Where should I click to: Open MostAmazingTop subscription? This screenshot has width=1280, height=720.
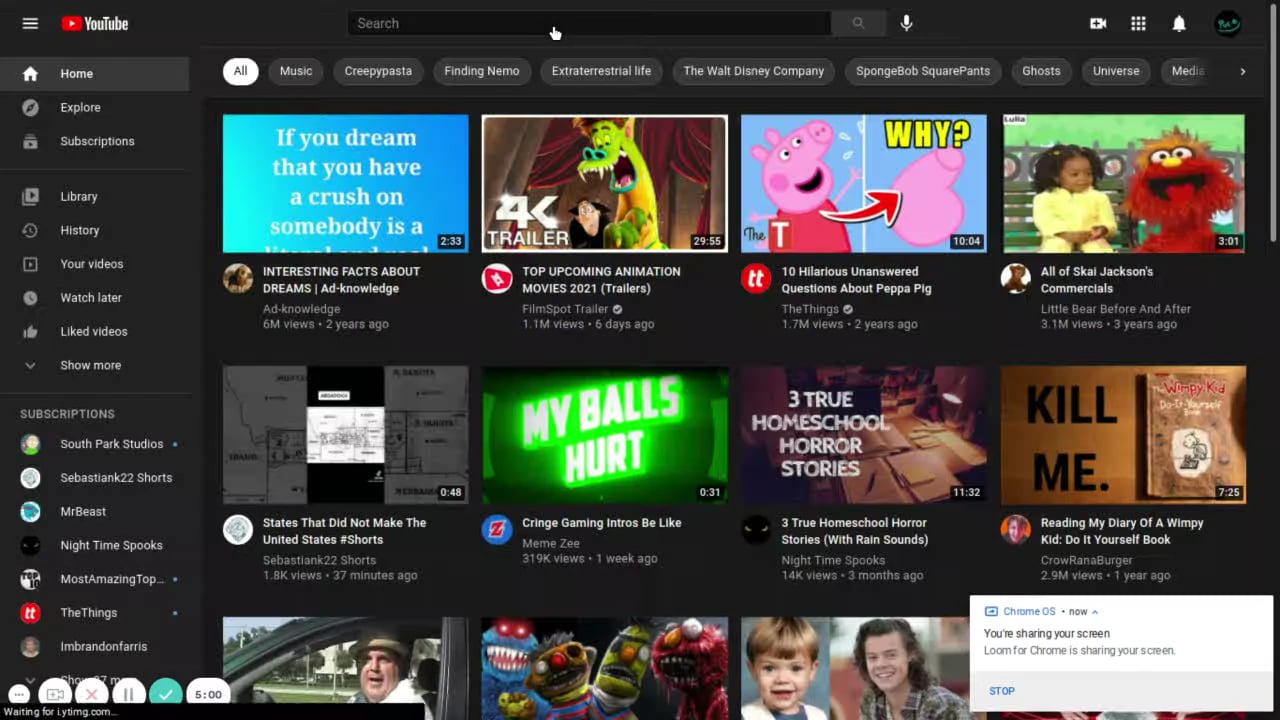point(94,579)
